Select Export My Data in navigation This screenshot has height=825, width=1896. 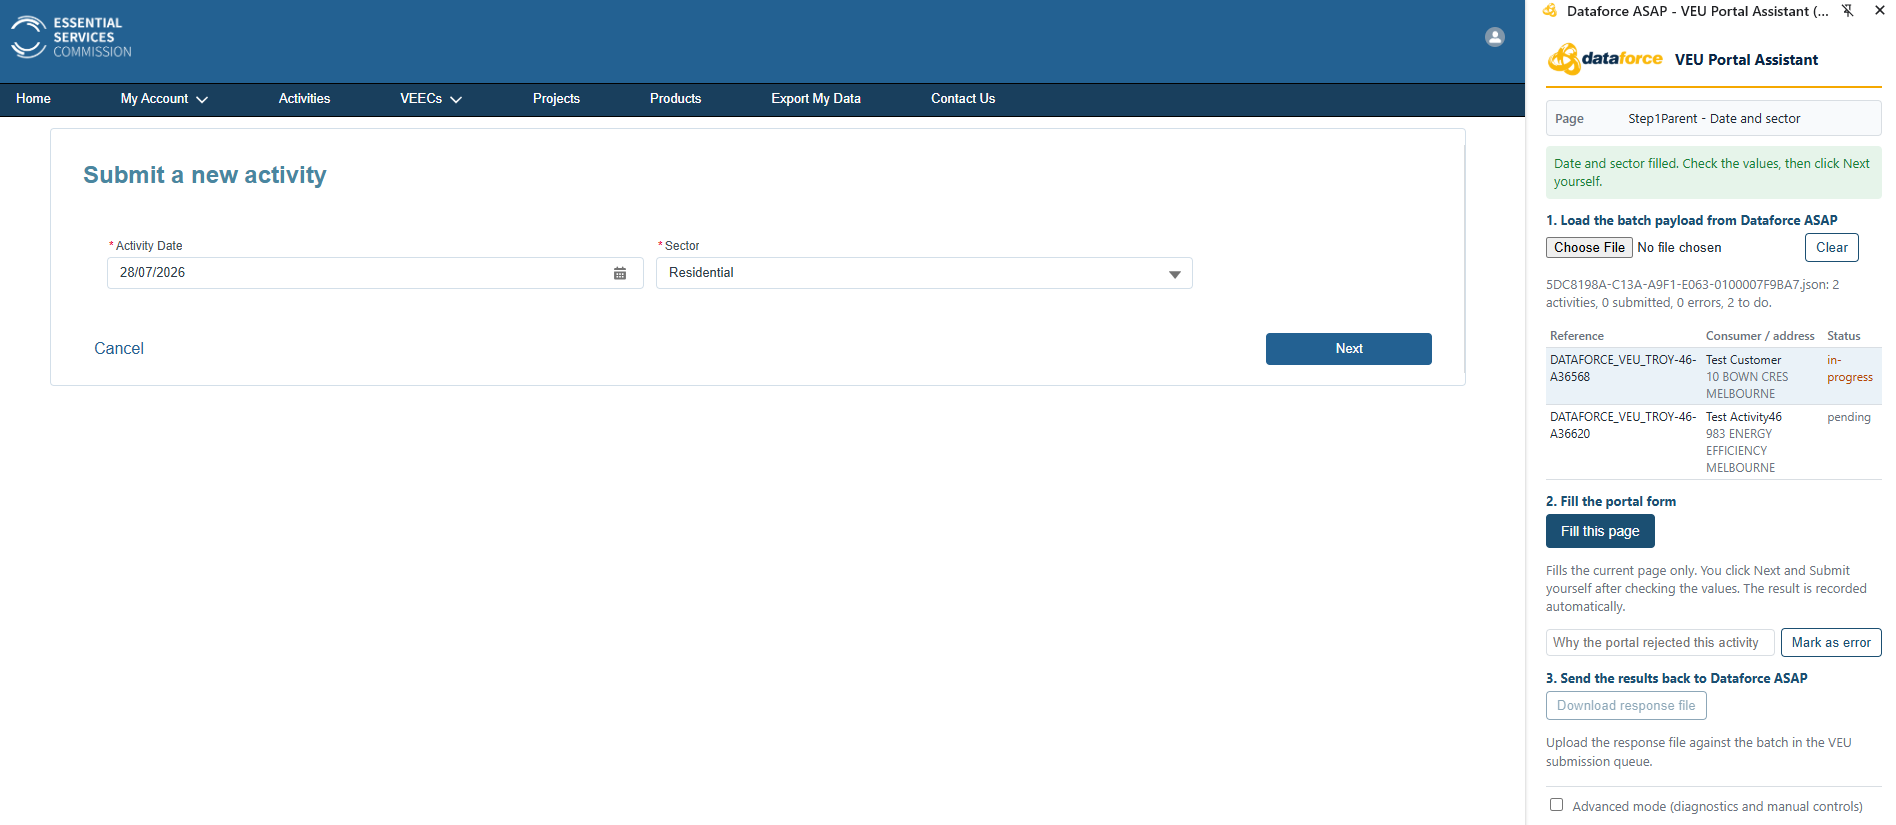[816, 99]
